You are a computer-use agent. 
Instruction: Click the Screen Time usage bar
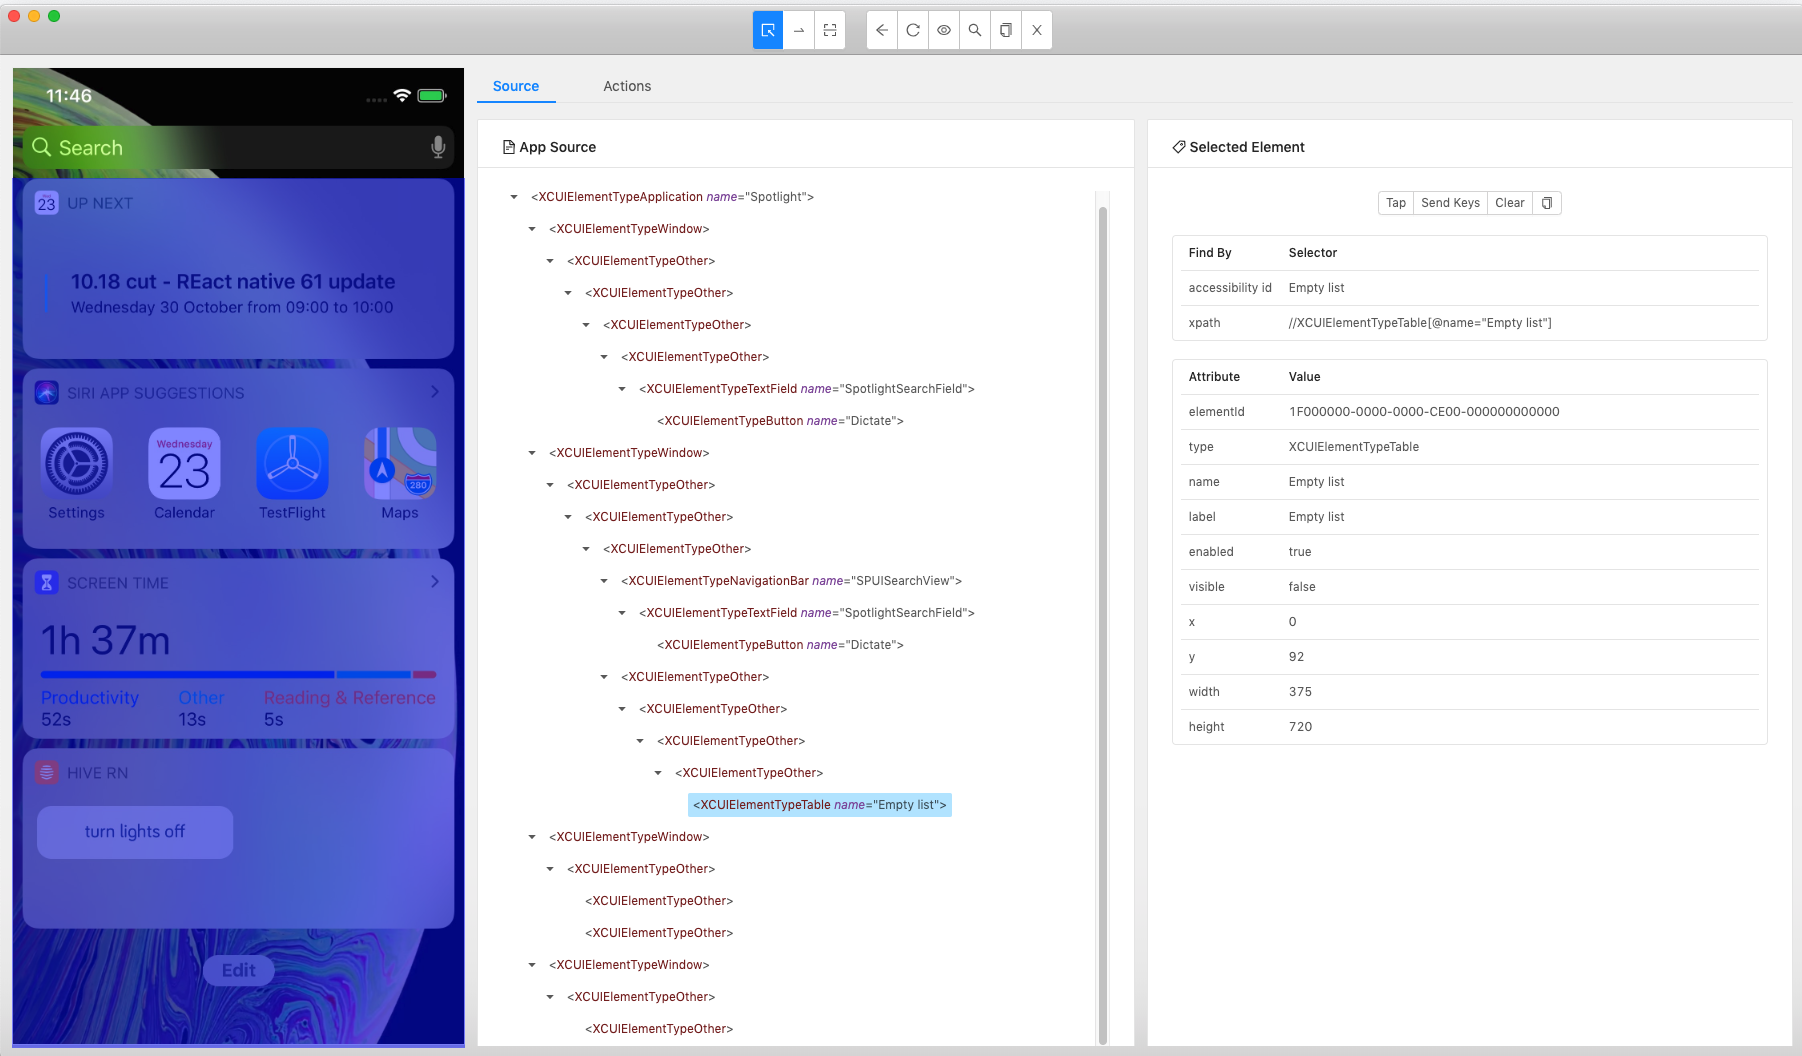pyautogui.click(x=238, y=675)
